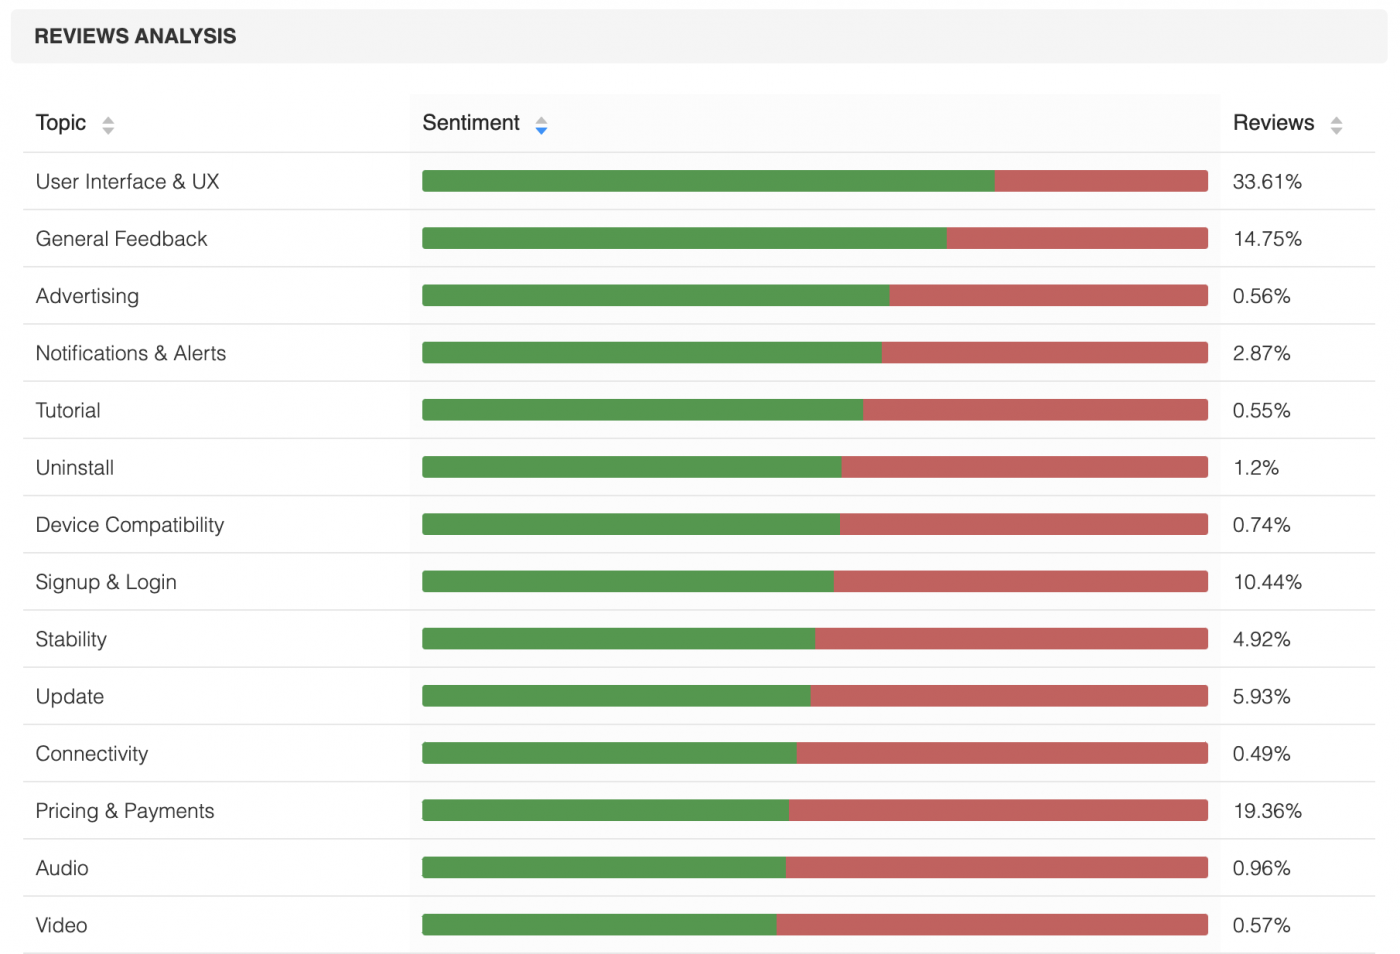This screenshot has height=954, width=1400.
Task: Sort ascending using the Topic up arrow
Action: [107, 119]
